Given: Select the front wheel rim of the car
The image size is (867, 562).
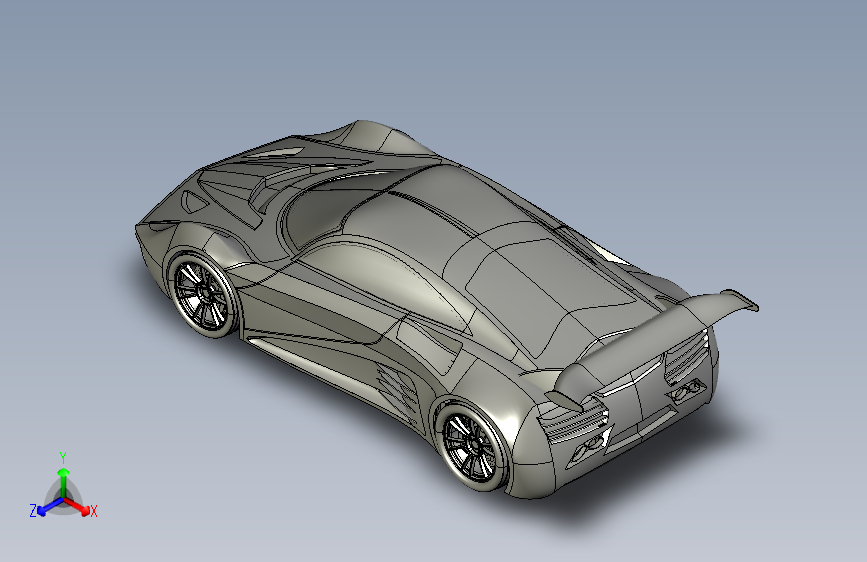Looking at the screenshot, I should [201, 296].
